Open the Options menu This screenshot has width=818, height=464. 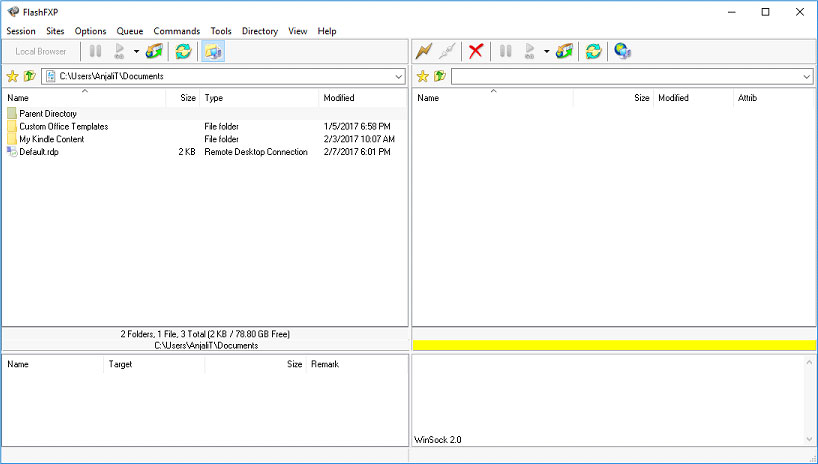pos(90,31)
